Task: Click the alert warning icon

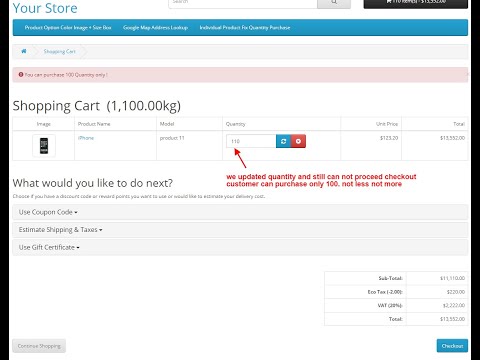Action: tap(21, 75)
